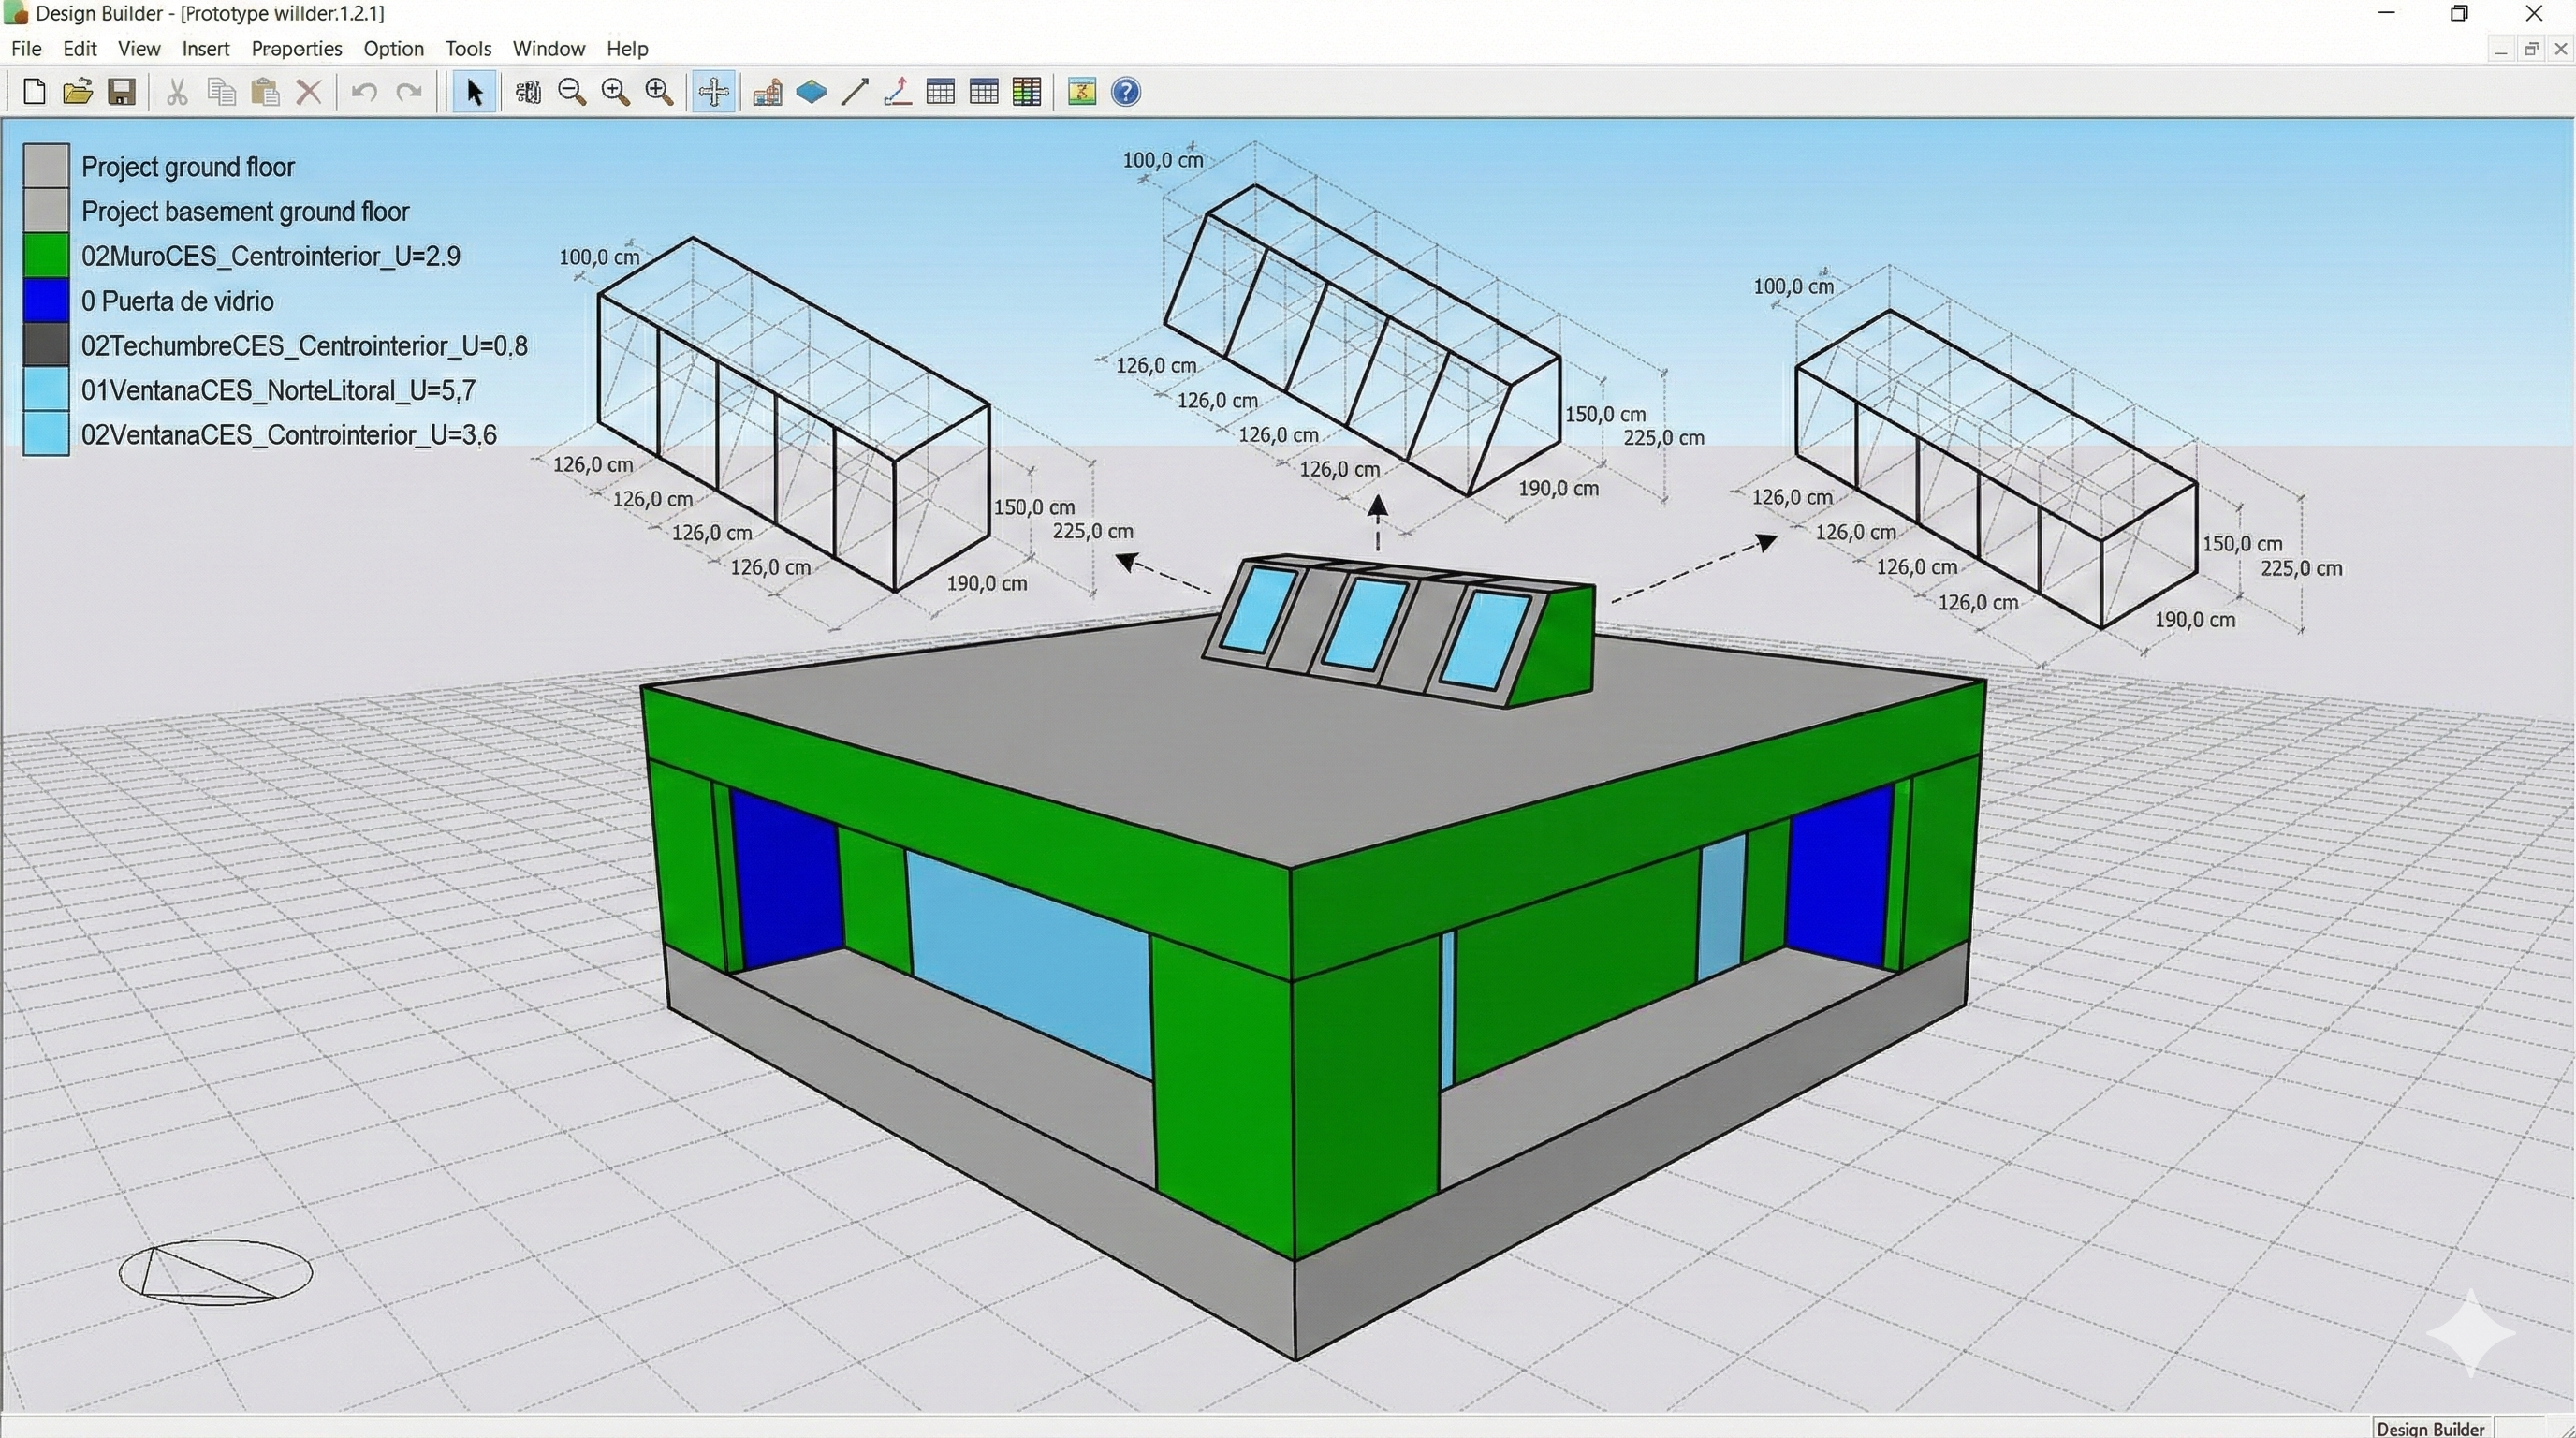Click the zoom out magnifier icon
The width and height of the screenshot is (2576, 1438).
(x=572, y=92)
